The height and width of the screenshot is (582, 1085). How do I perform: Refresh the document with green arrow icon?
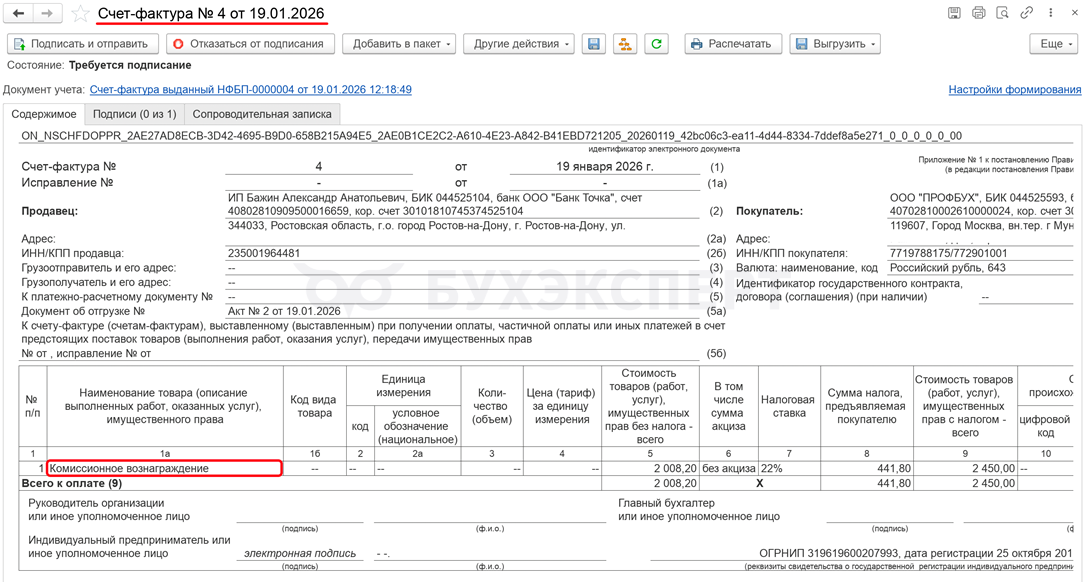pos(656,44)
